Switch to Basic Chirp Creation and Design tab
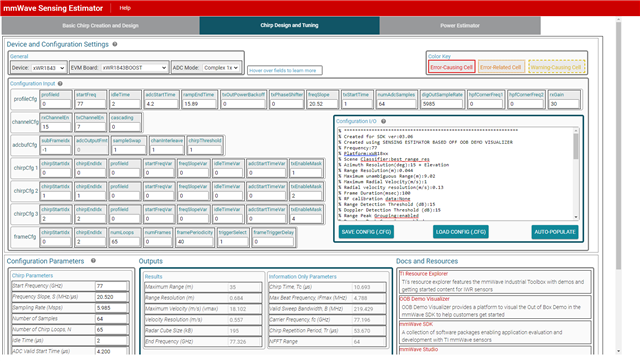This screenshot has width=640, height=361. click(100, 25)
